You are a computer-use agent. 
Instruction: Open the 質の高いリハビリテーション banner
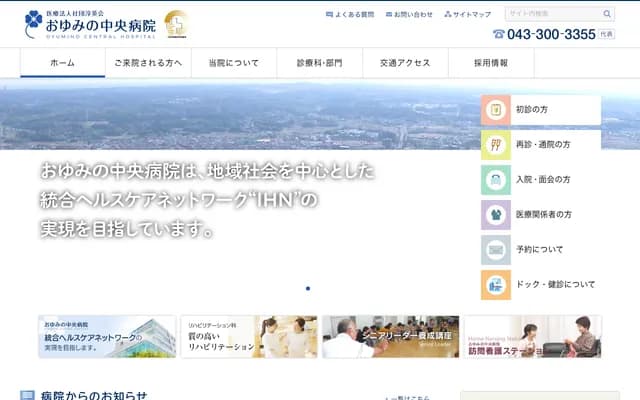pyautogui.click(x=249, y=337)
